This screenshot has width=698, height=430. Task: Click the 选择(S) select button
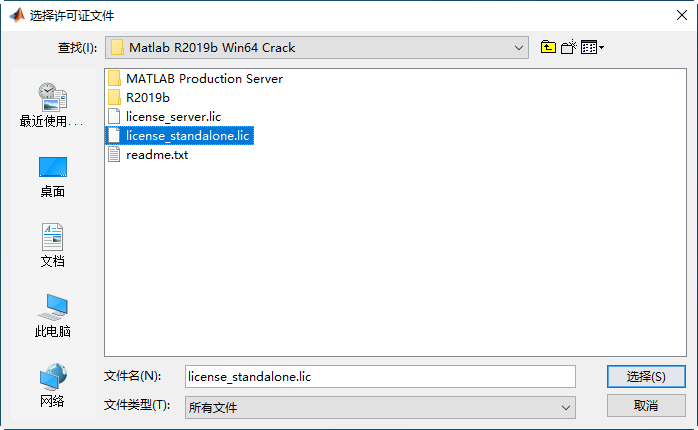pos(646,377)
